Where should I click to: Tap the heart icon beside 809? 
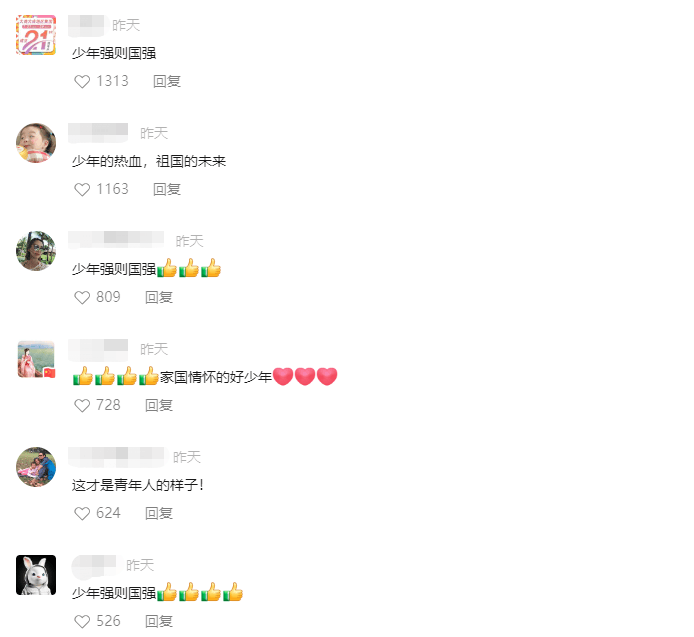[x=82, y=297]
